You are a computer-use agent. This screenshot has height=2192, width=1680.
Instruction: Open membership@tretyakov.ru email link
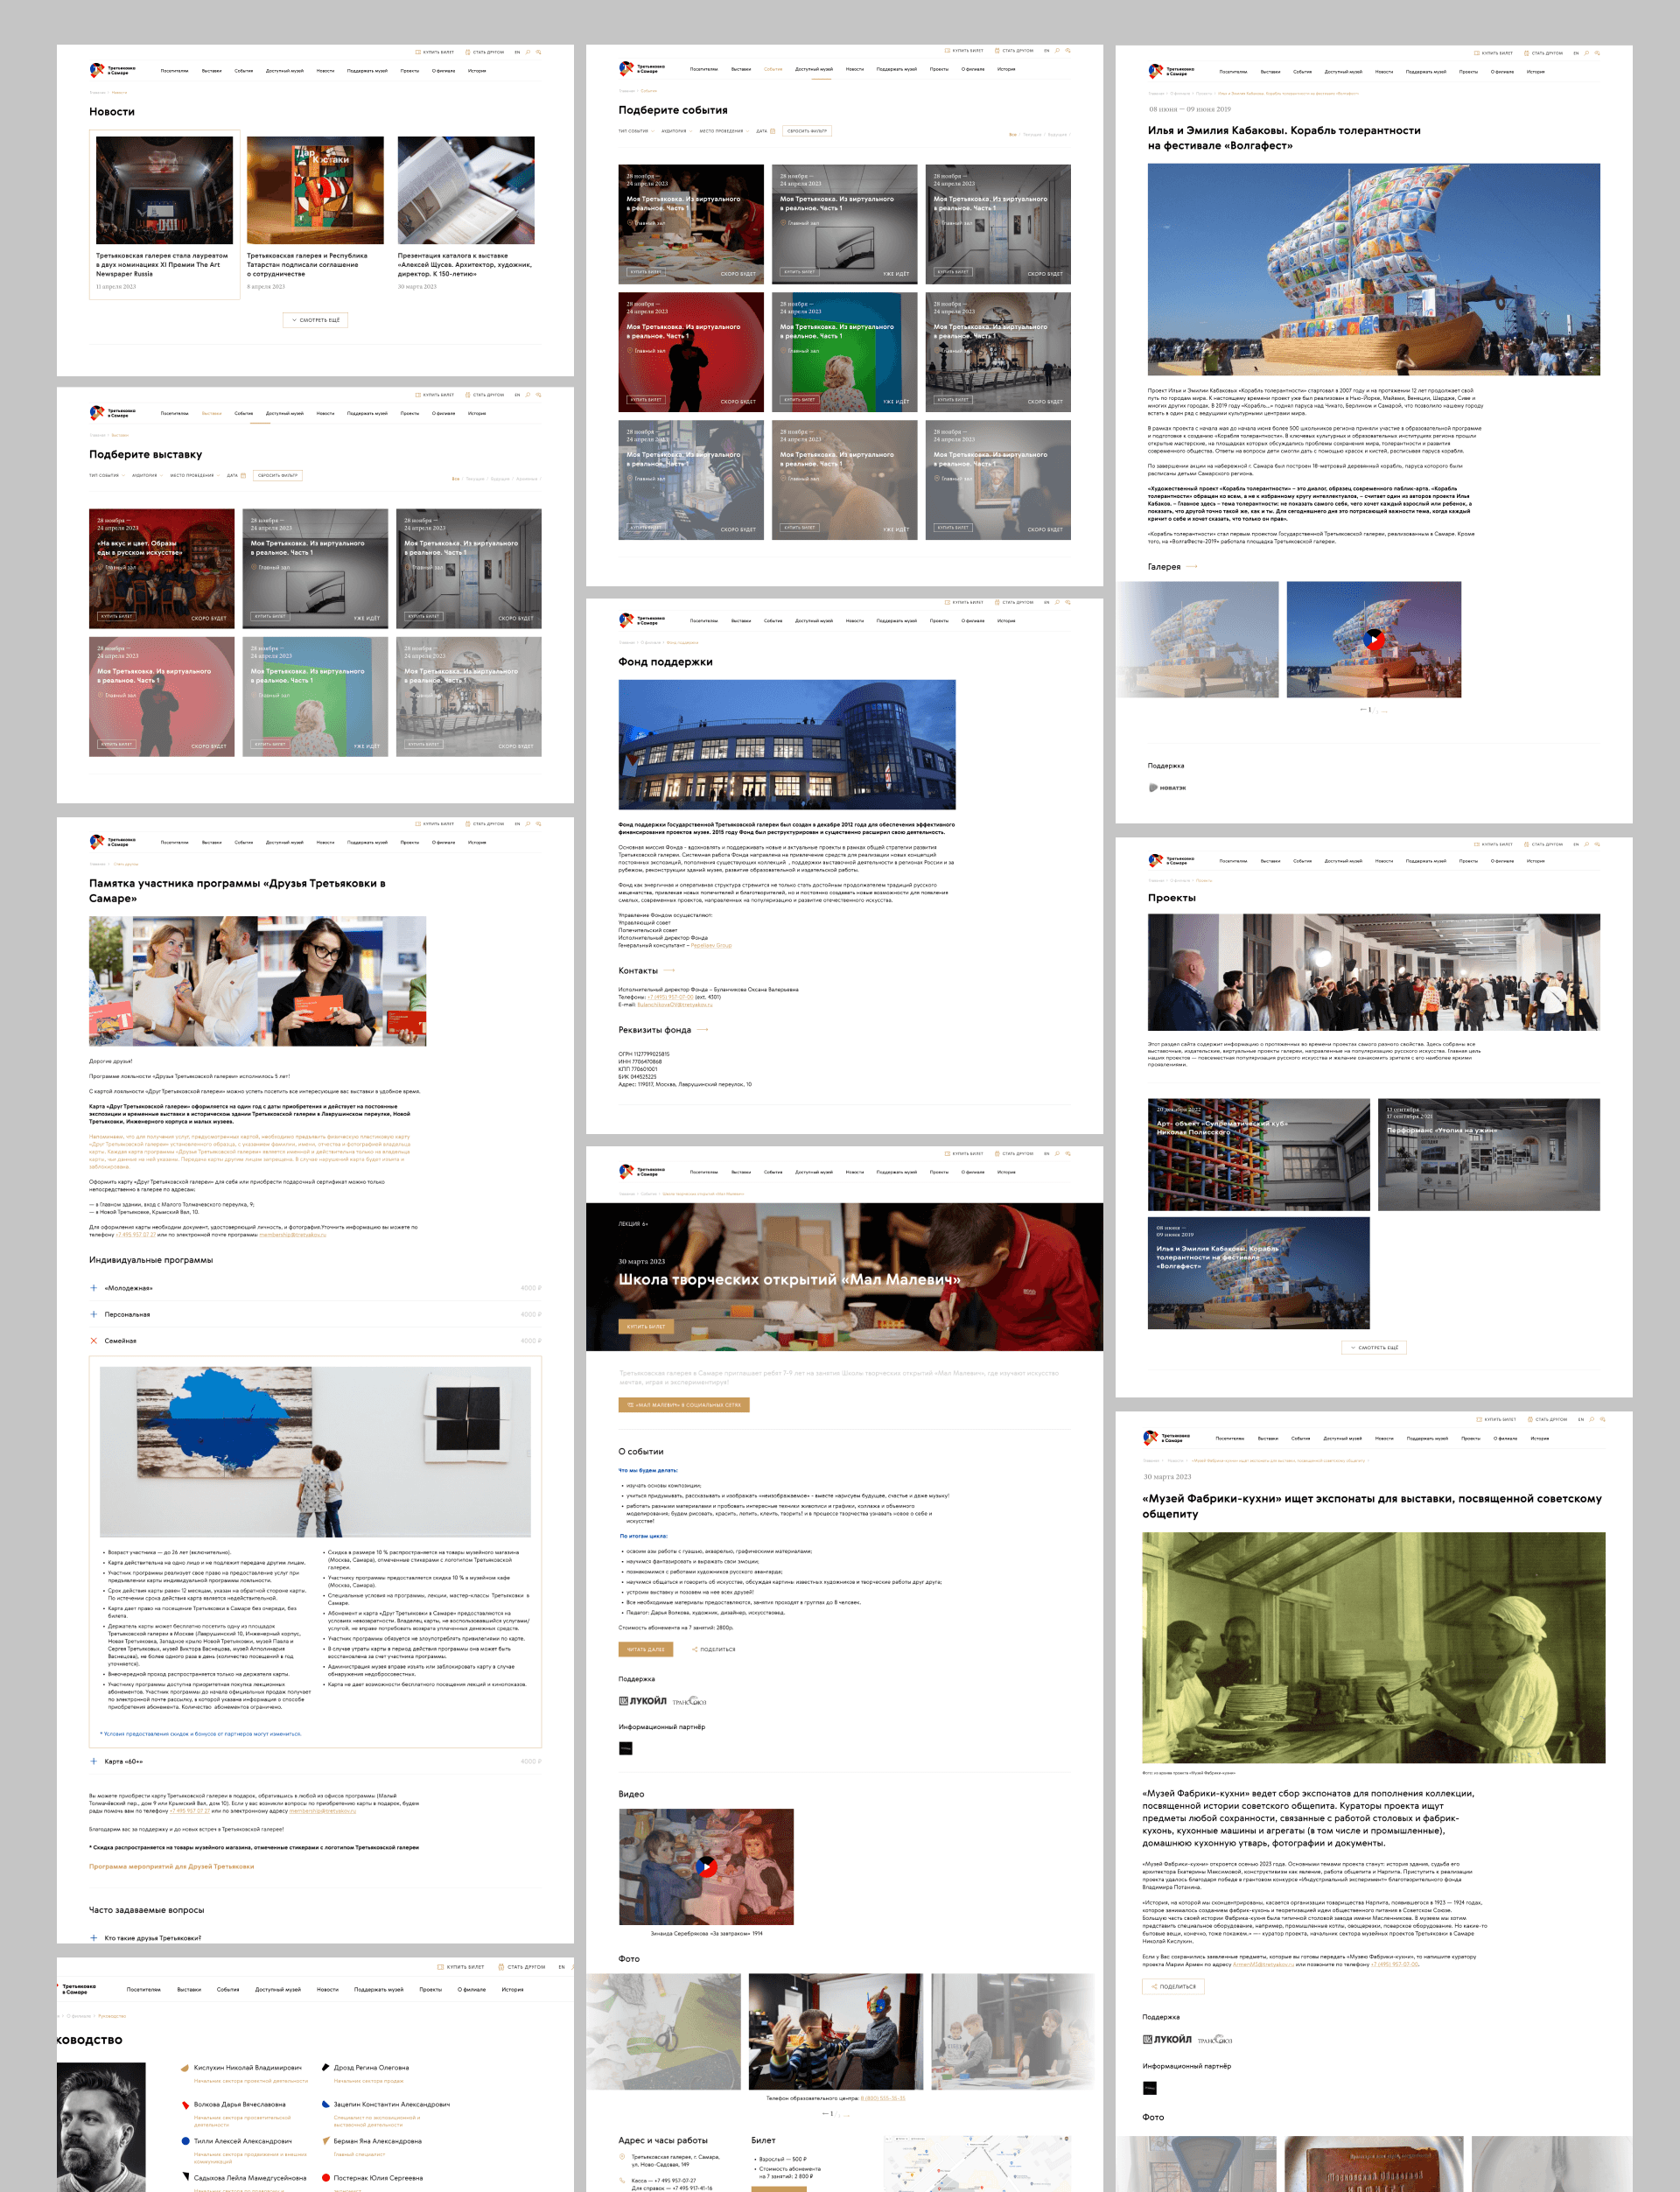tap(292, 1234)
